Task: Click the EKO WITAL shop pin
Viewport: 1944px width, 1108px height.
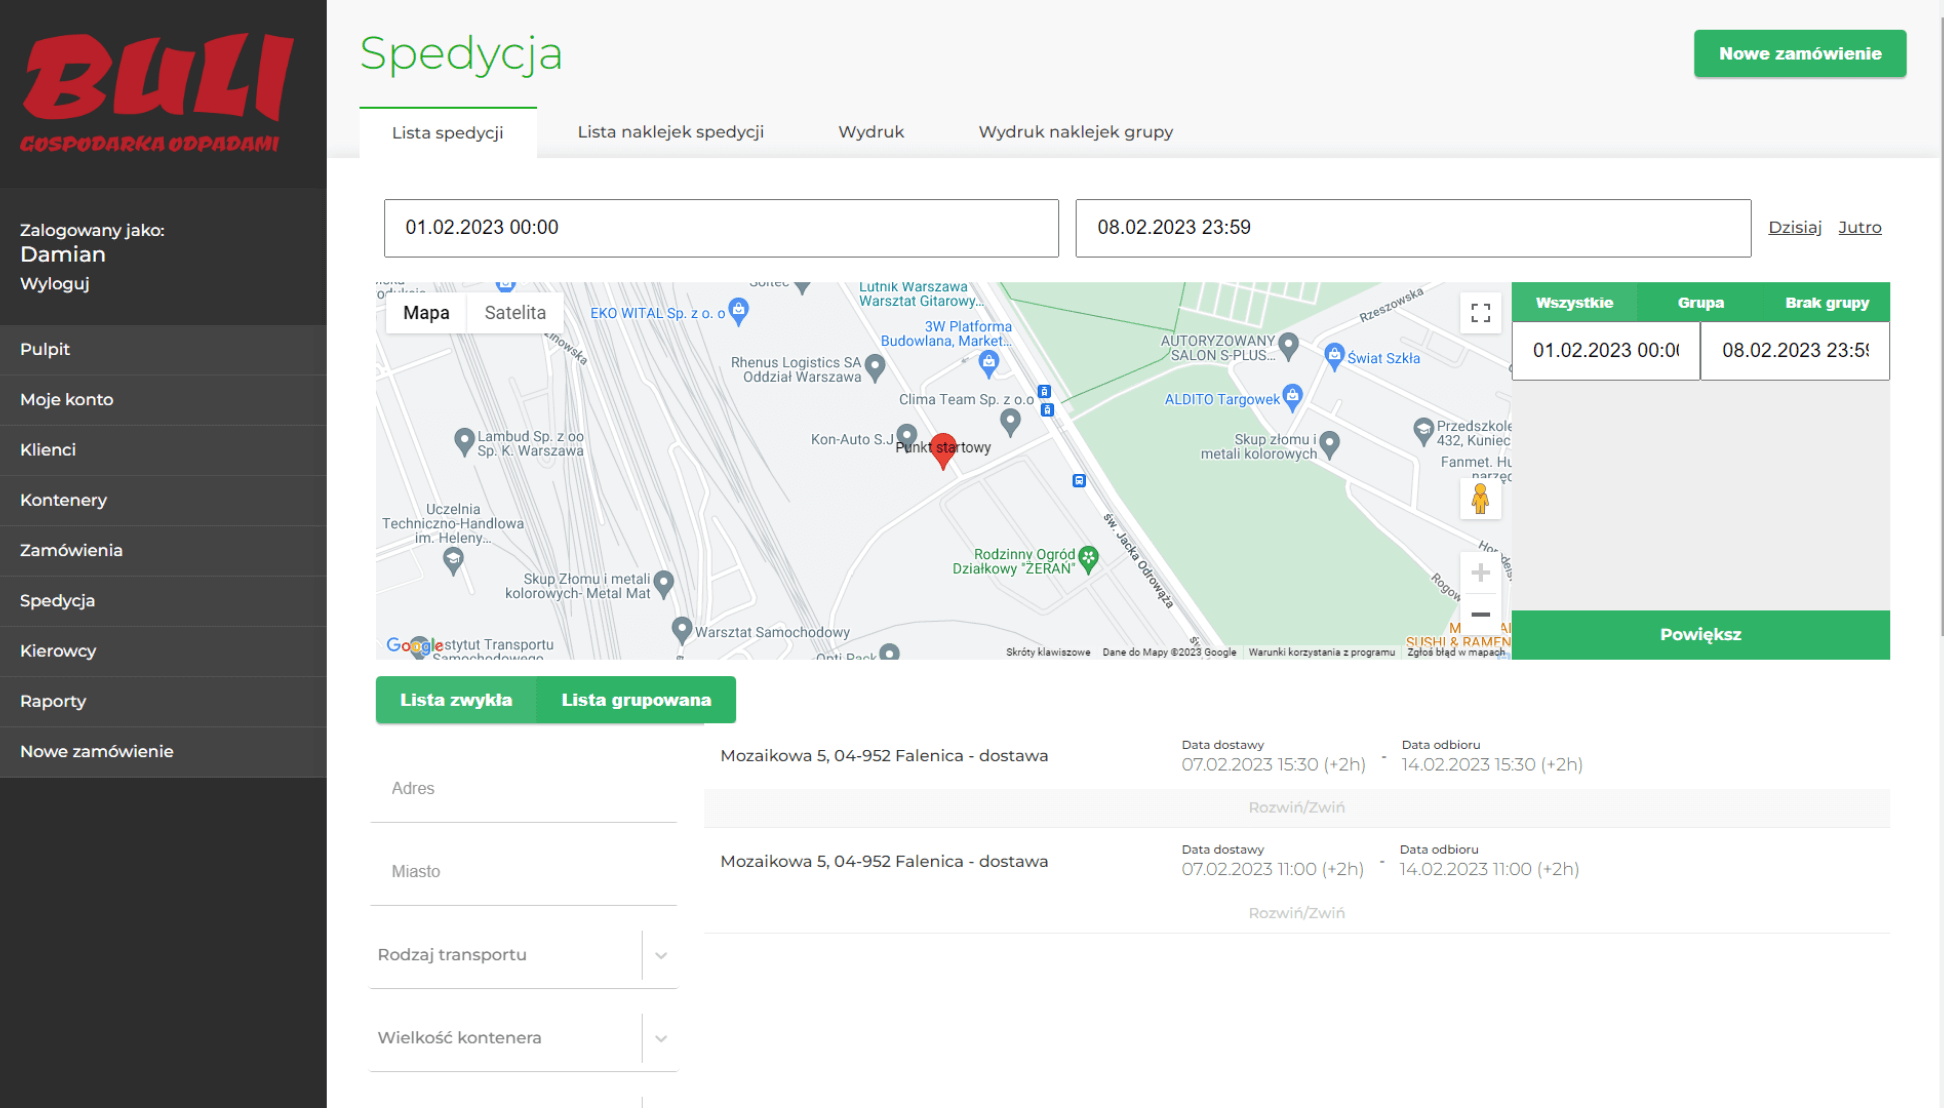Action: click(739, 310)
